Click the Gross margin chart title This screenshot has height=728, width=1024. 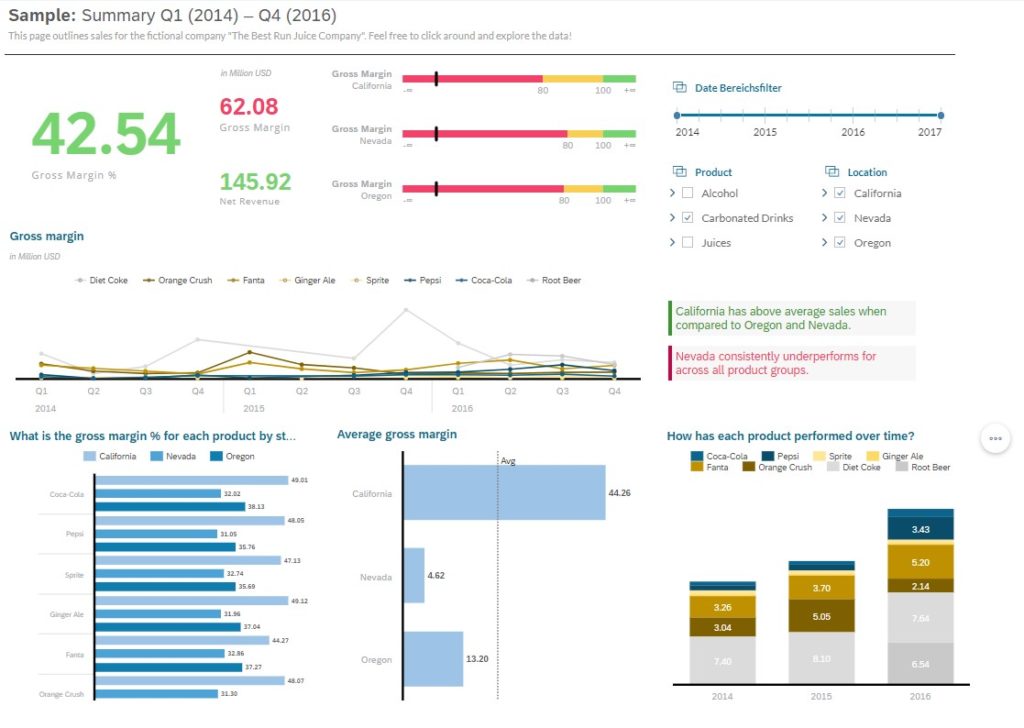tap(46, 236)
